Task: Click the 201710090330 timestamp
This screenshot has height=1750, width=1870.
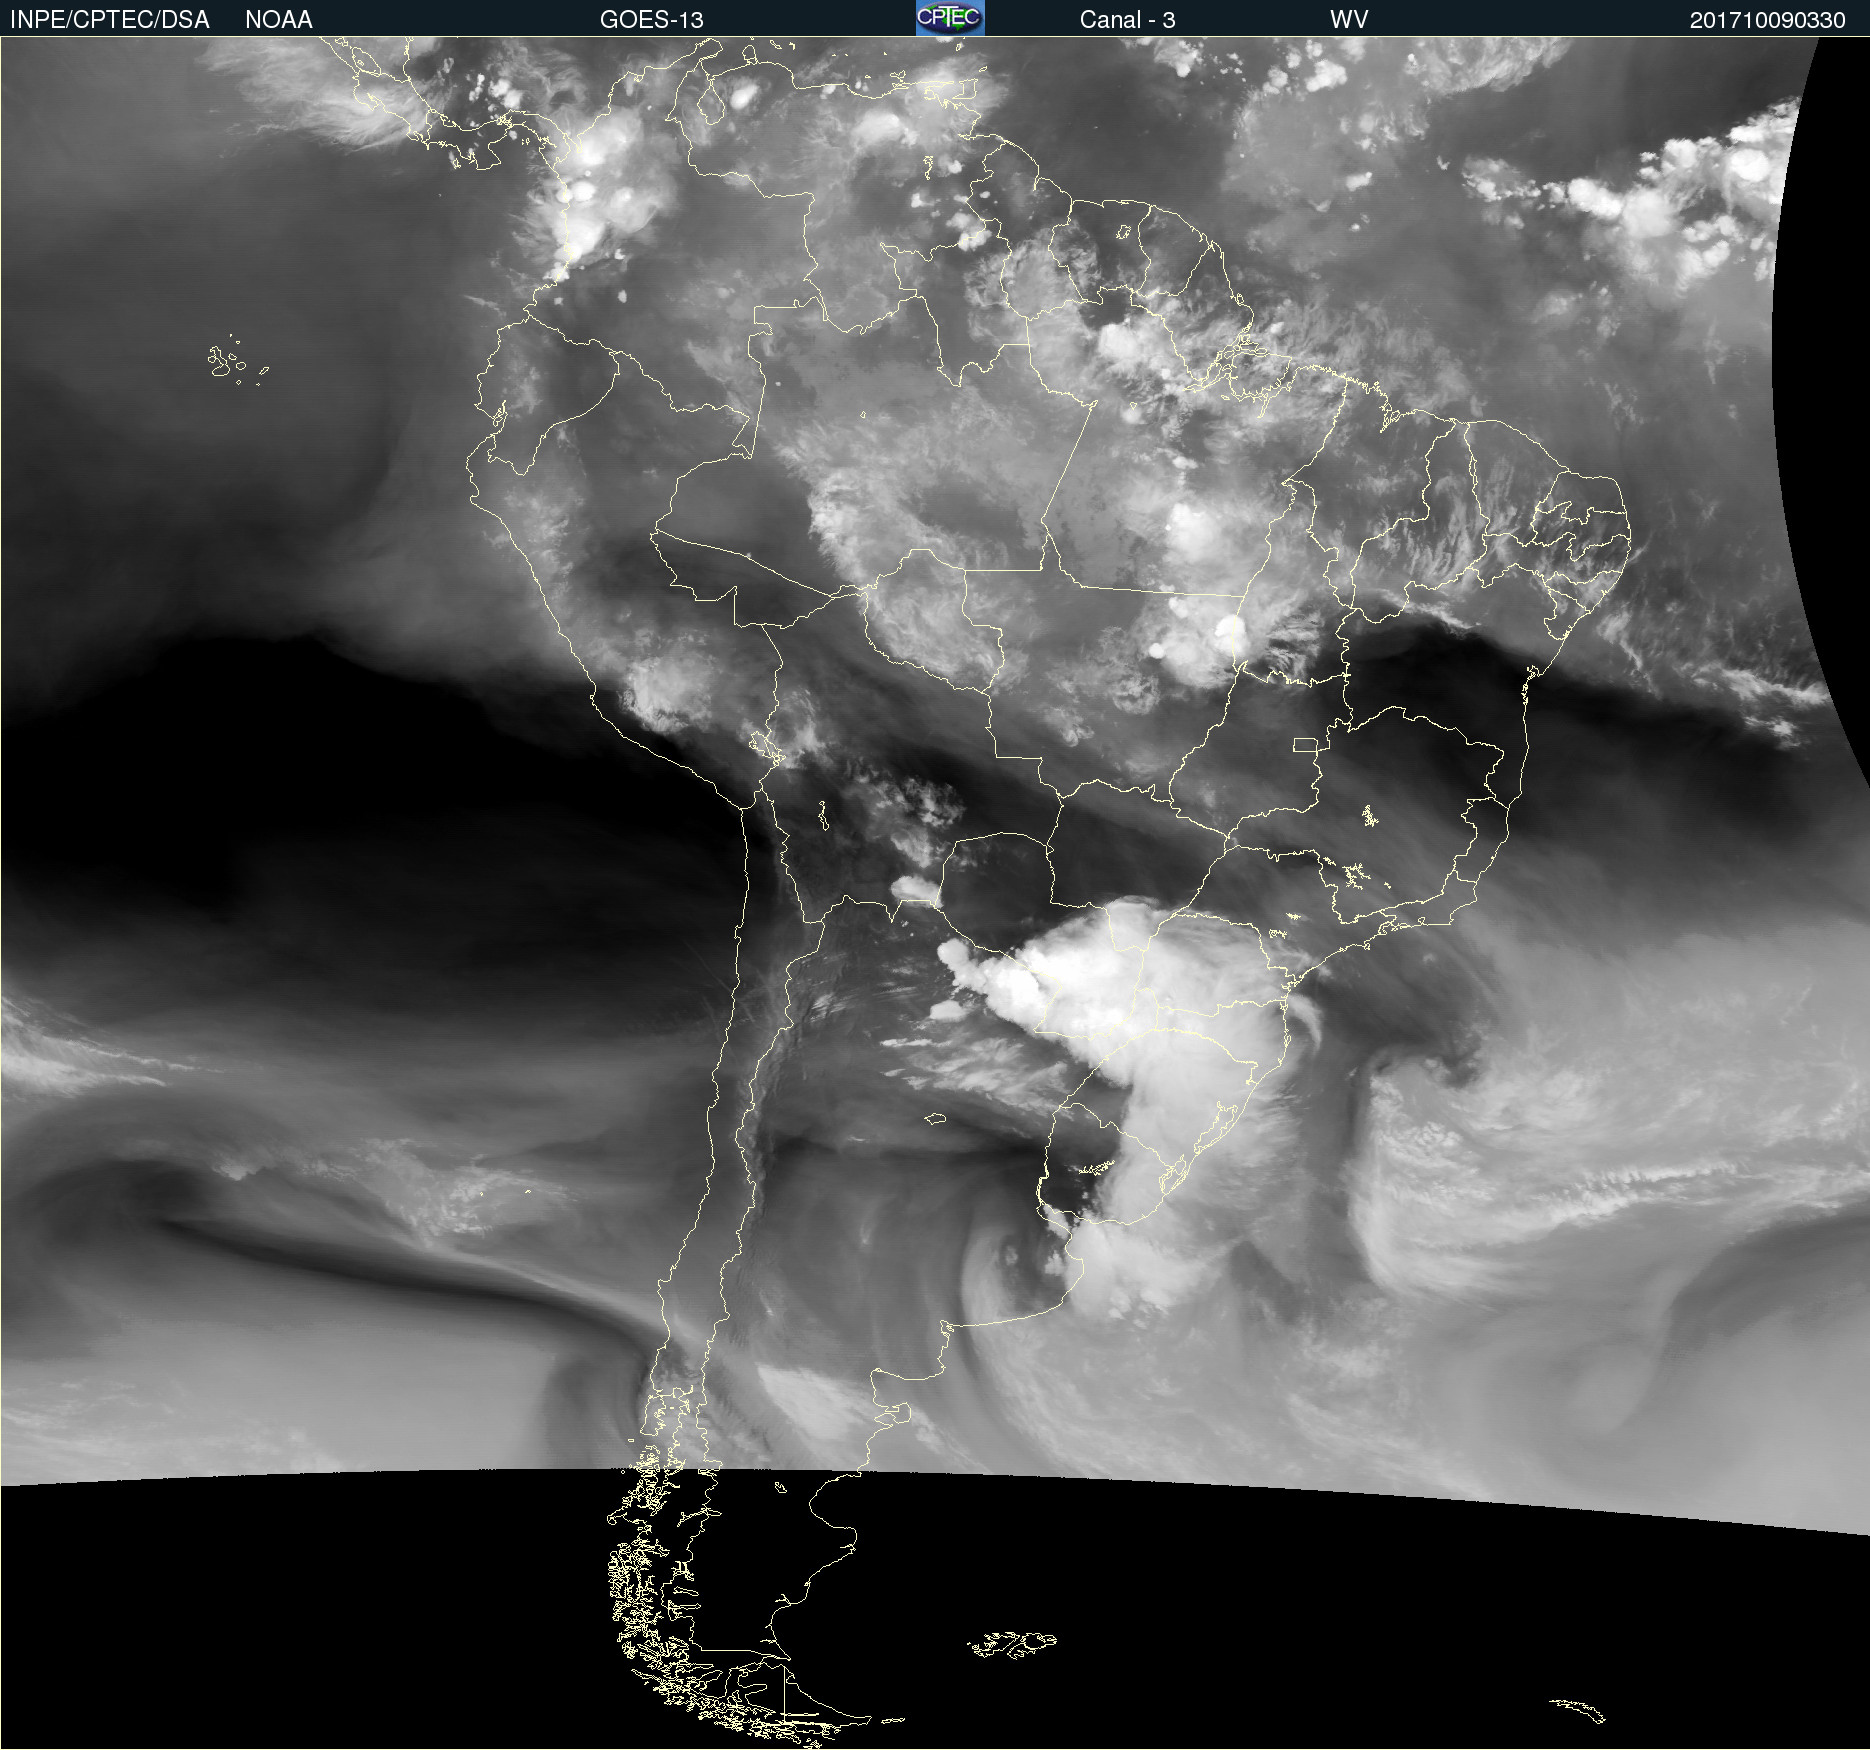Action: point(1767,20)
